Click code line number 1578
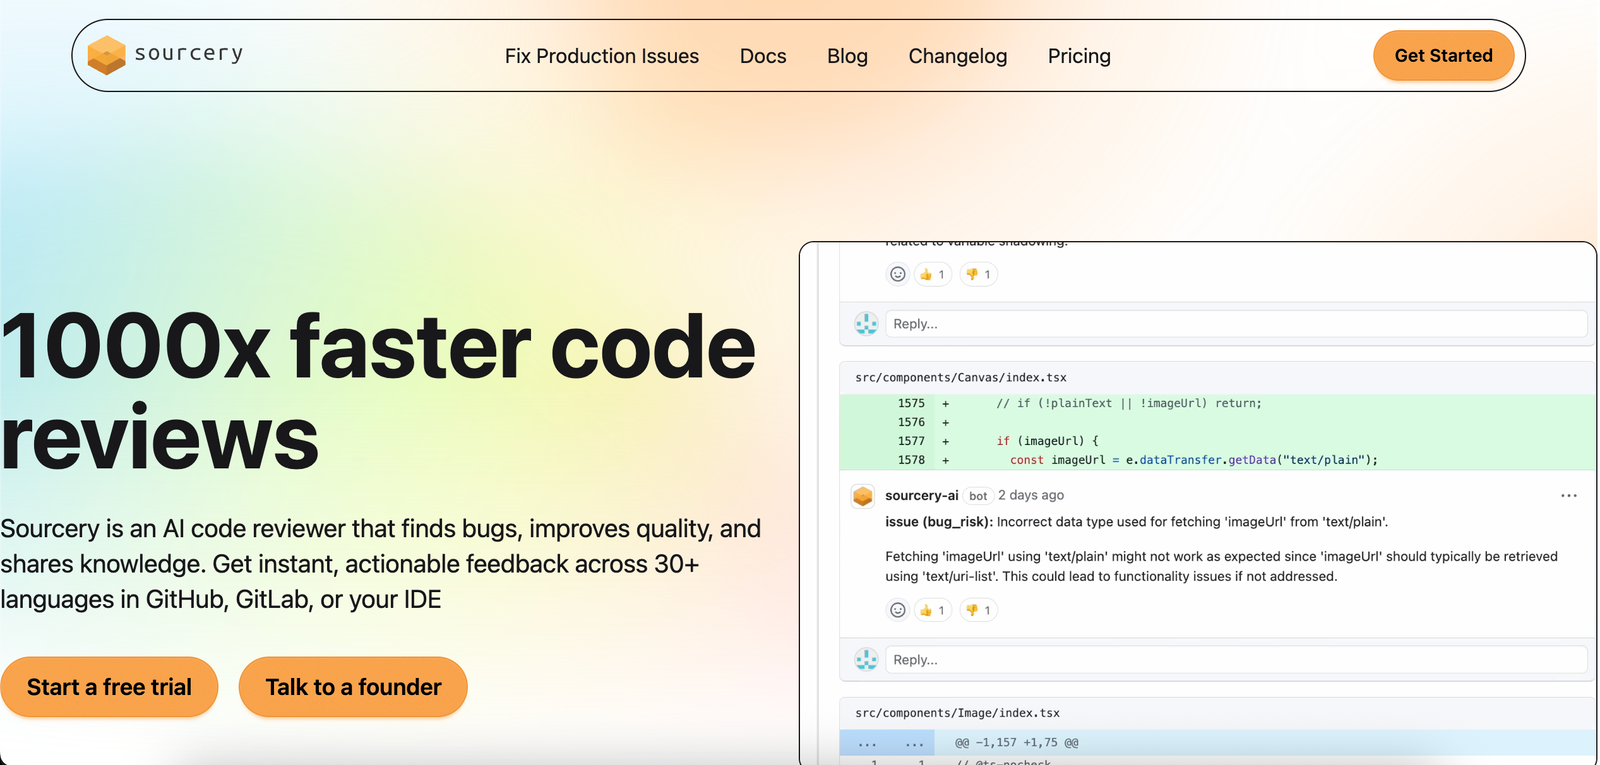Screen dimensions: 1600x765 (x=911, y=460)
